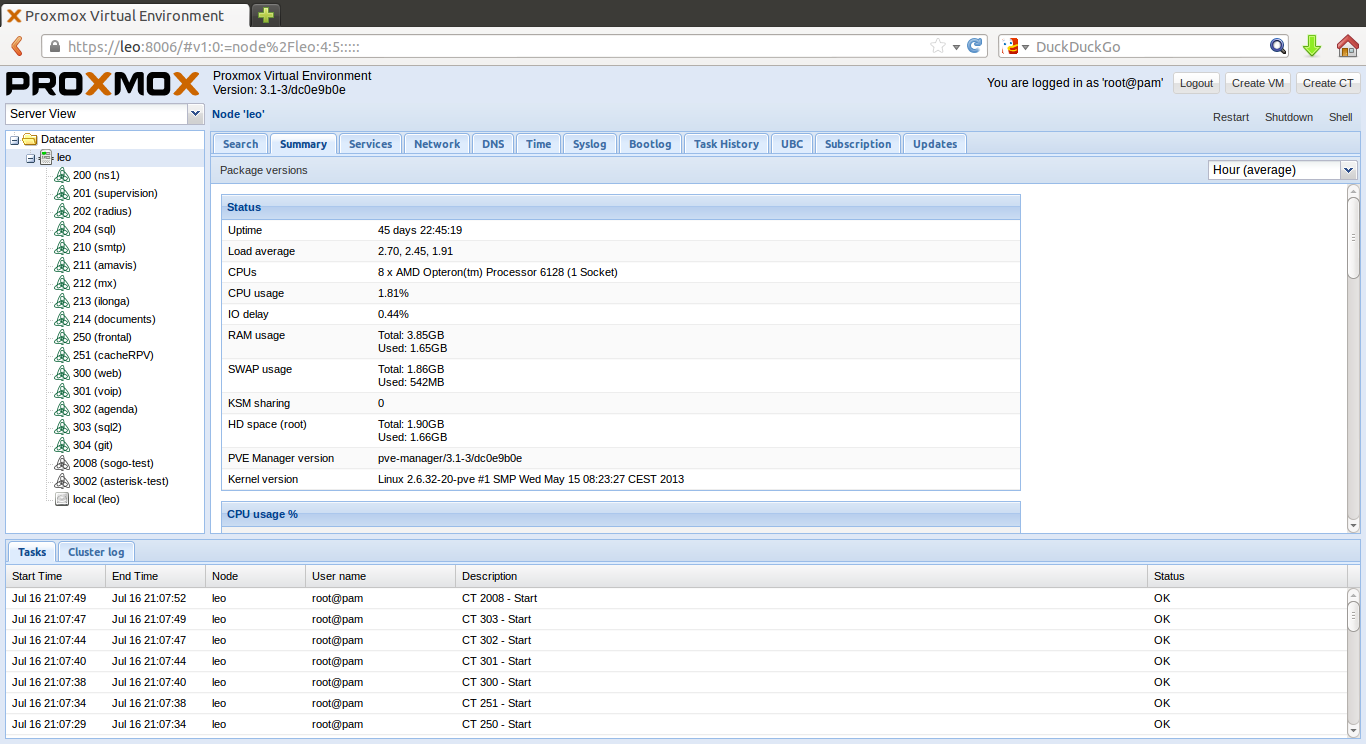1366x744 pixels.
Task: Switch to the Cluster log tab
Action: [96, 552]
